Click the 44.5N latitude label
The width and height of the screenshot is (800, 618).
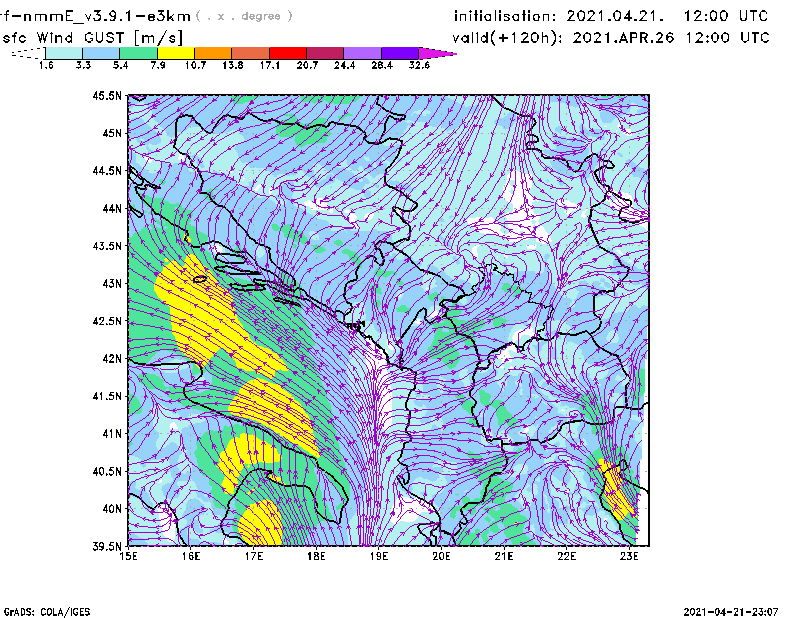pos(107,170)
